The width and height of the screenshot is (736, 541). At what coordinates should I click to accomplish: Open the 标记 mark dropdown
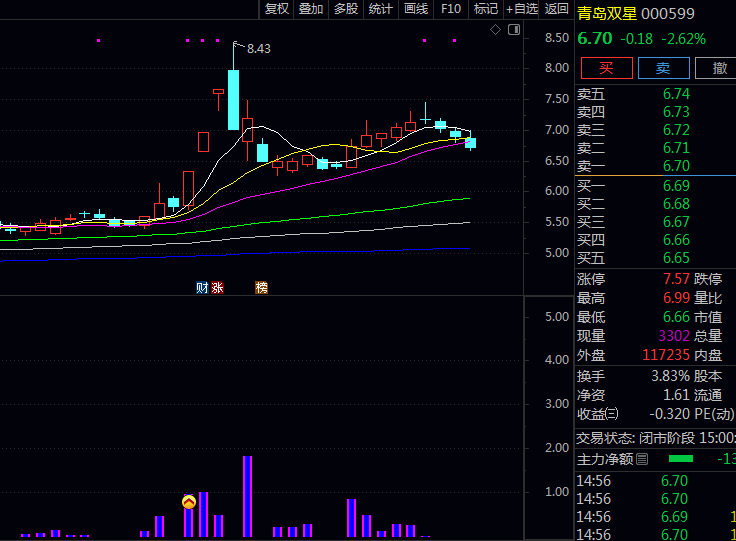[x=485, y=9]
